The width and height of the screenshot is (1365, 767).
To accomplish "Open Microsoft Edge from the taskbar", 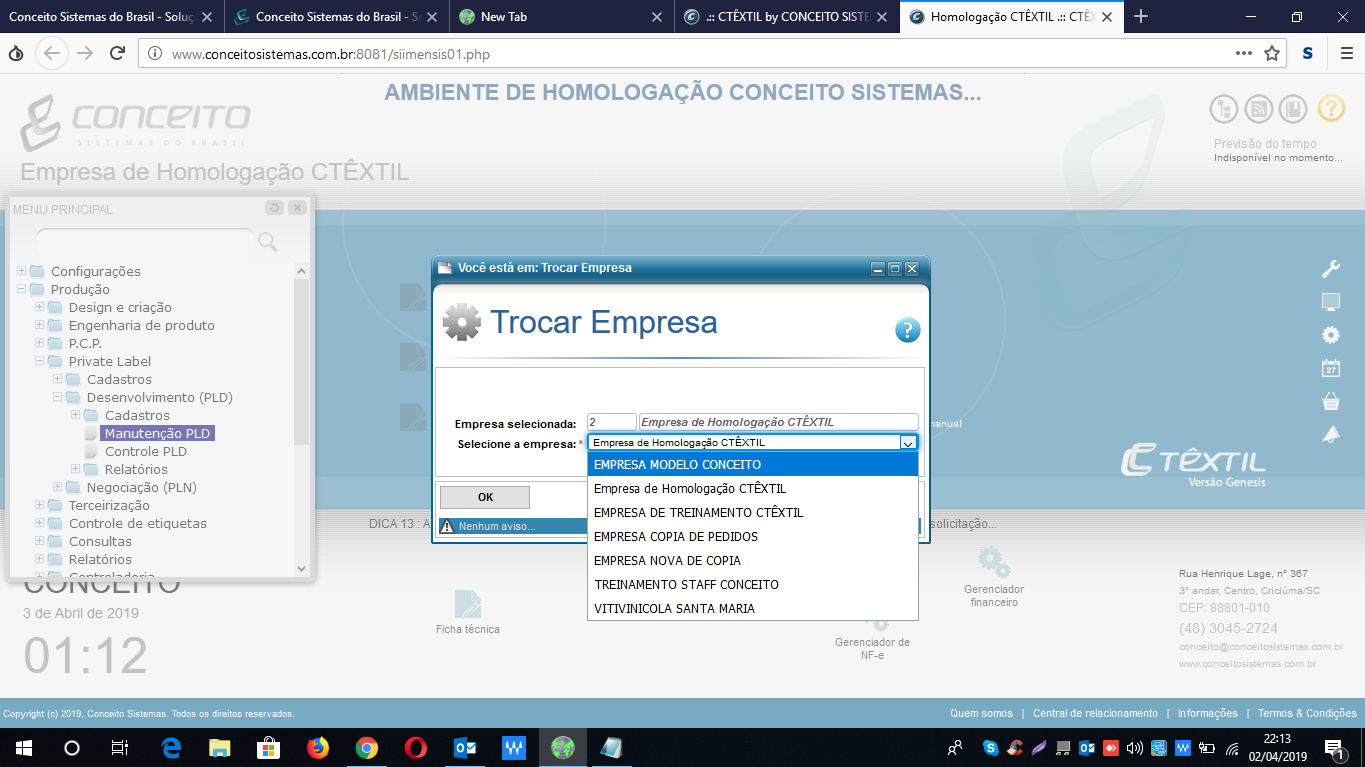I will 171,747.
